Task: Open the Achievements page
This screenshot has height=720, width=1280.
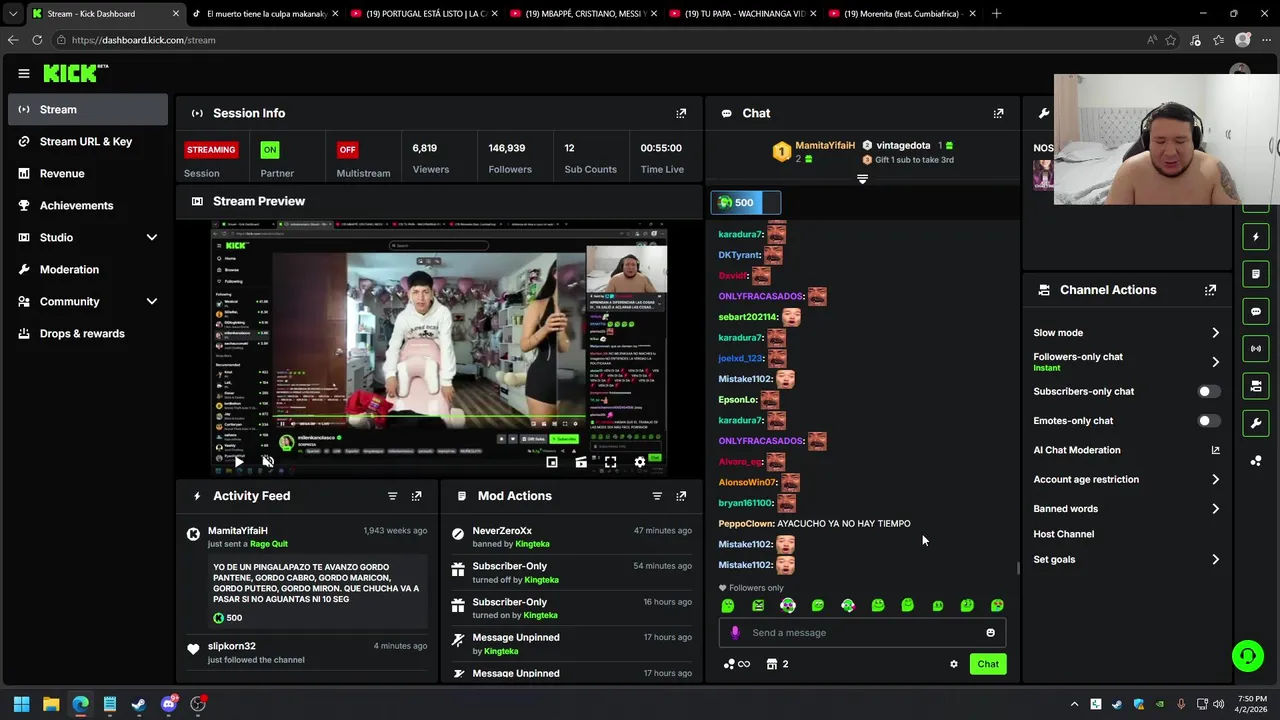Action: pos(88,205)
